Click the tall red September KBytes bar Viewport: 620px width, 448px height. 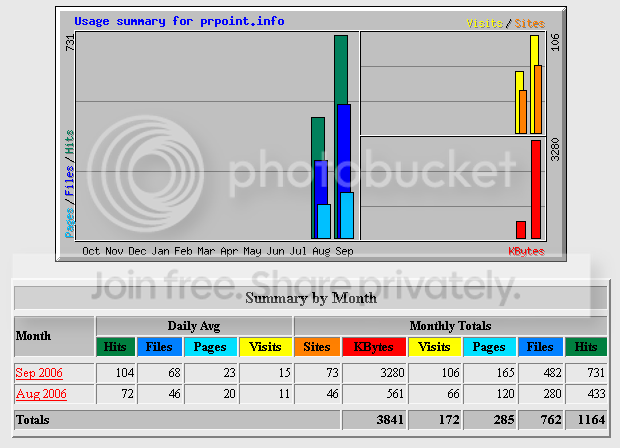pyautogui.click(x=536, y=189)
